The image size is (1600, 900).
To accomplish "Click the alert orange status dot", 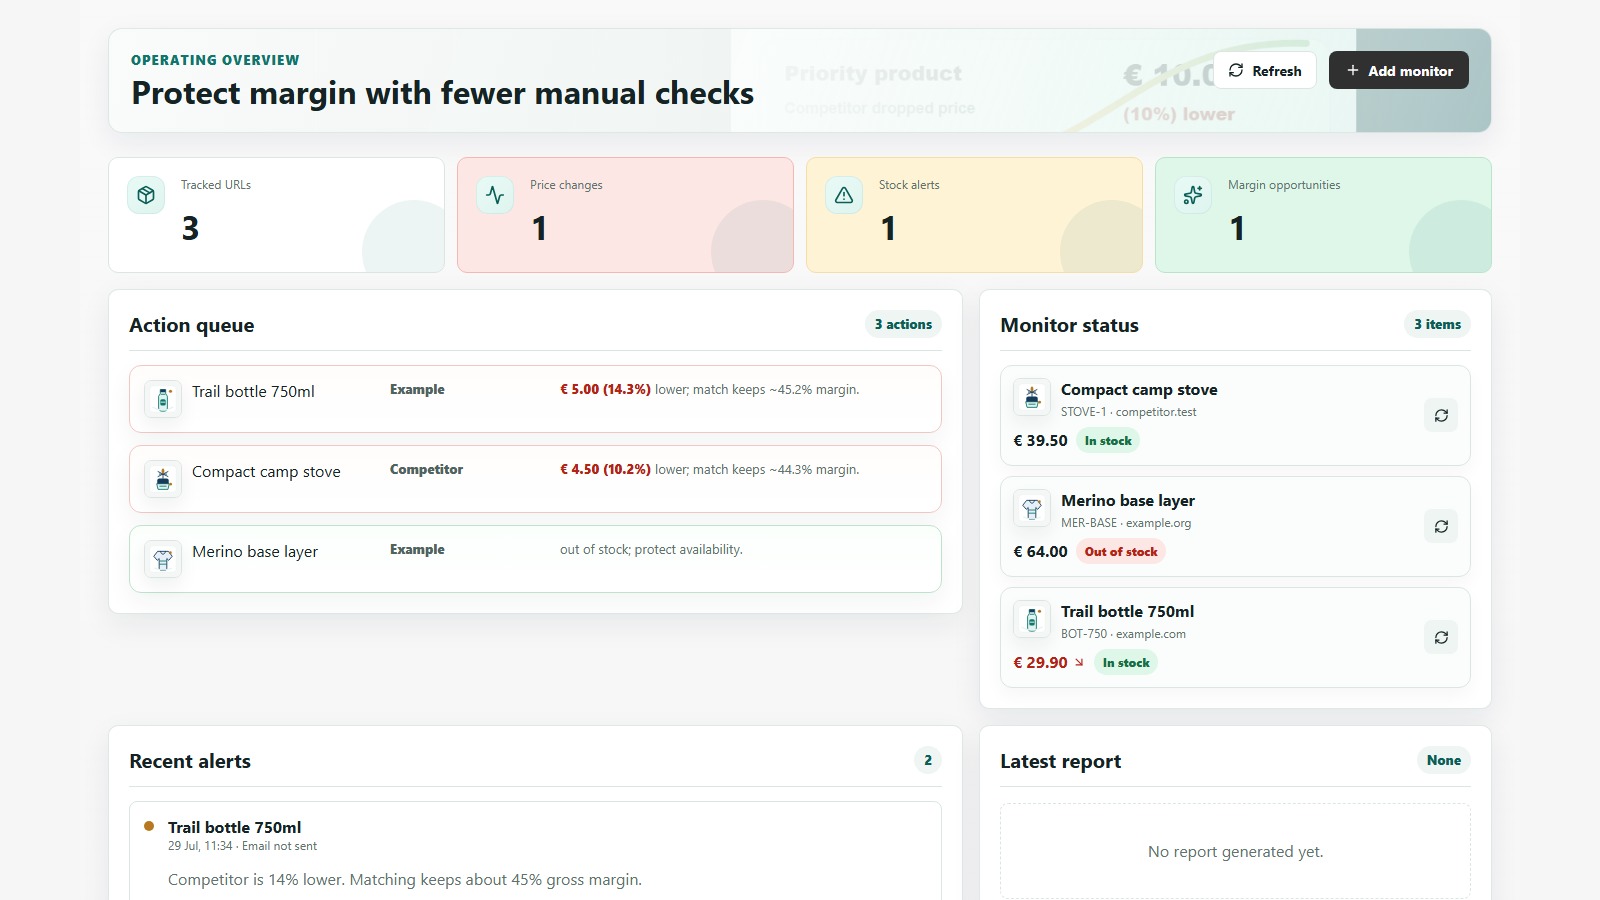I will (x=149, y=826).
